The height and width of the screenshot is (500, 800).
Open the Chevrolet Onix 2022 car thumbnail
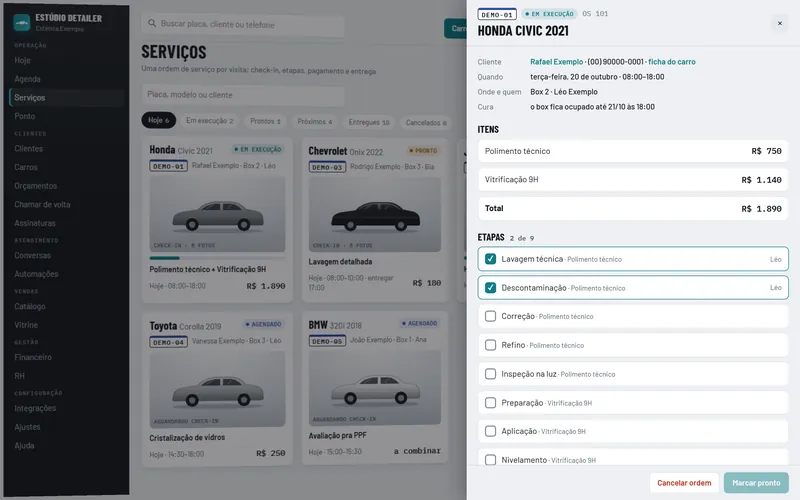click(x=375, y=215)
